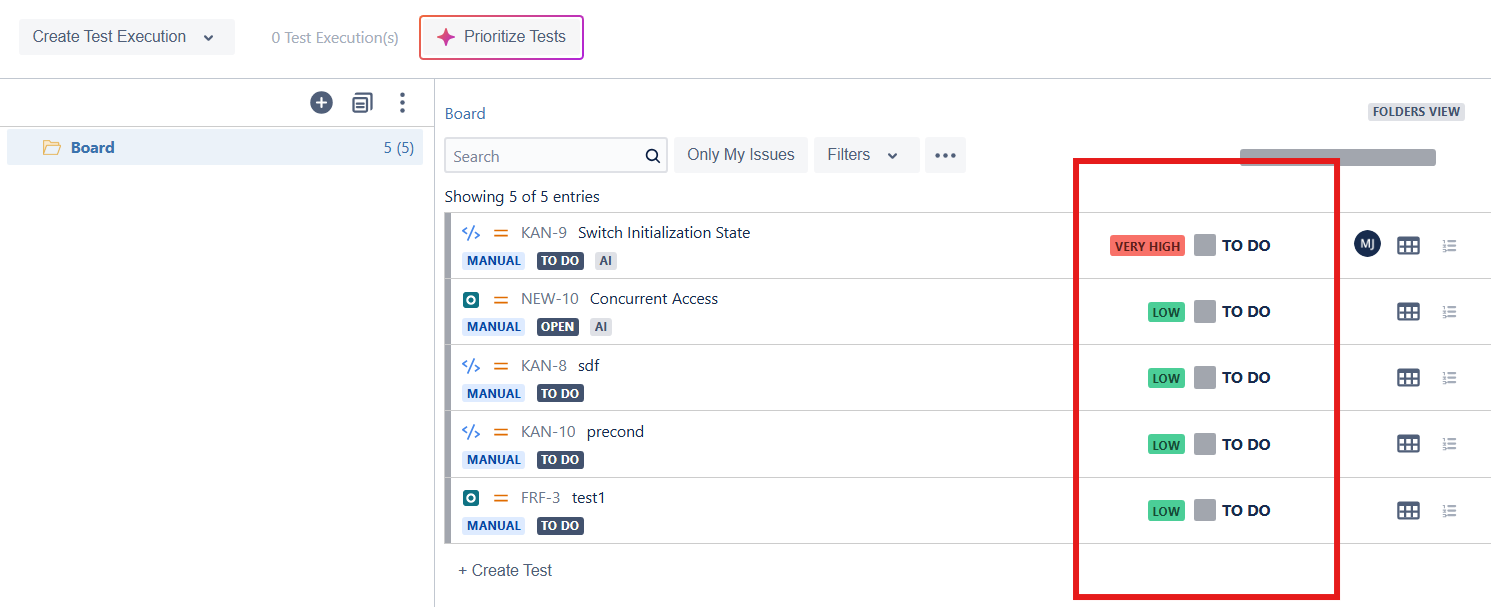
Task: Click the steps list icon for KAN-10
Action: coord(1449,444)
